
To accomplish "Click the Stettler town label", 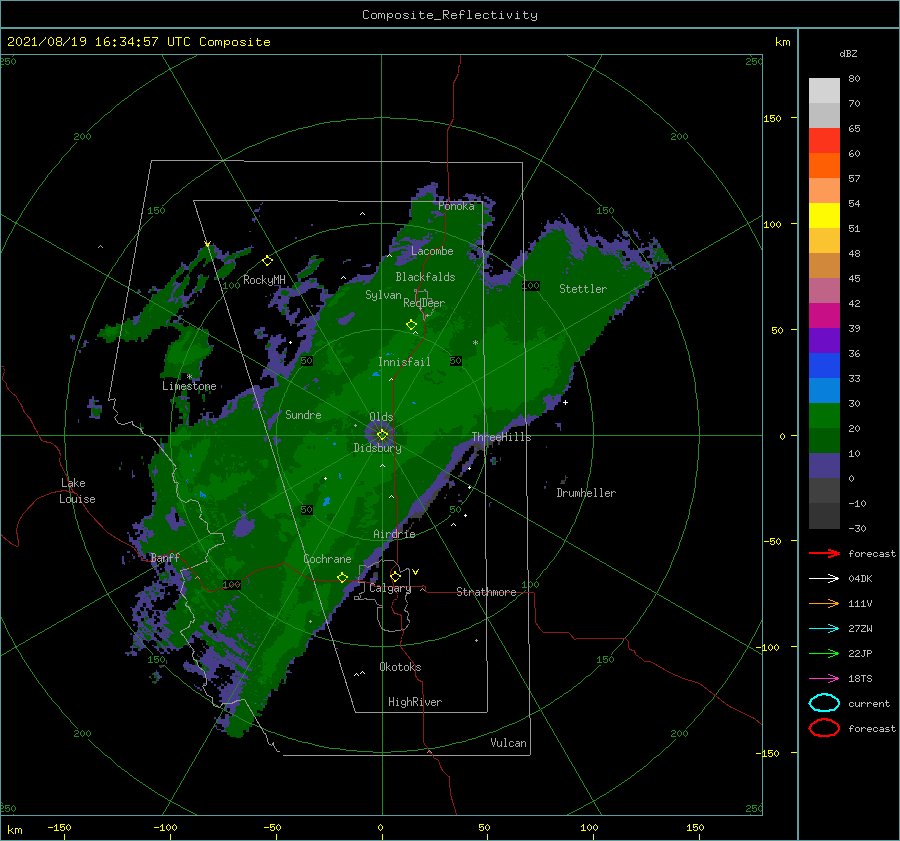I will click(583, 289).
